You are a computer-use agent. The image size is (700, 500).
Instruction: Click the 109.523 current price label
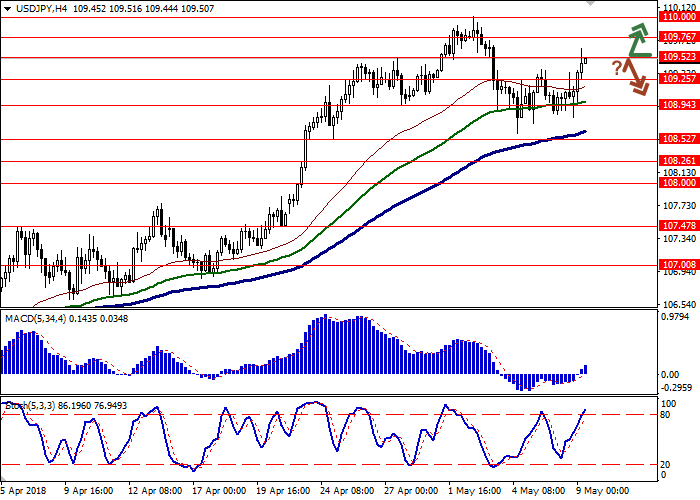point(678,57)
